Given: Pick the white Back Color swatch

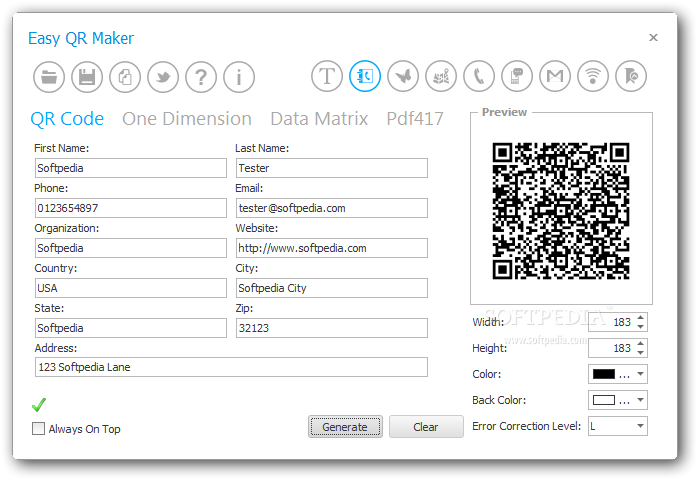Looking at the screenshot, I should (604, 400).
